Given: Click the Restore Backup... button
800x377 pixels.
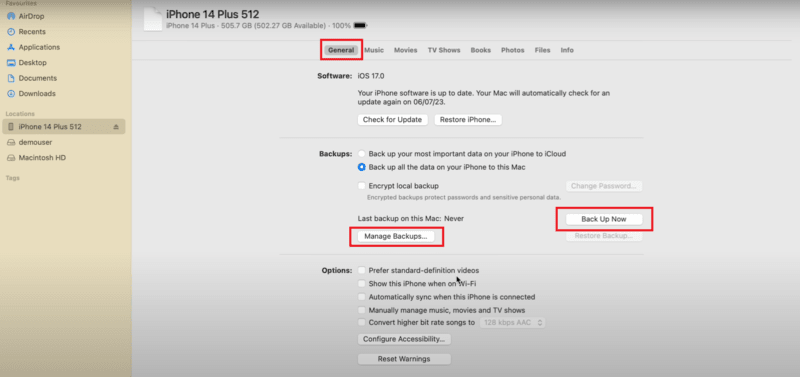Looking at the screenshot, I should click(x=604, y=236).
